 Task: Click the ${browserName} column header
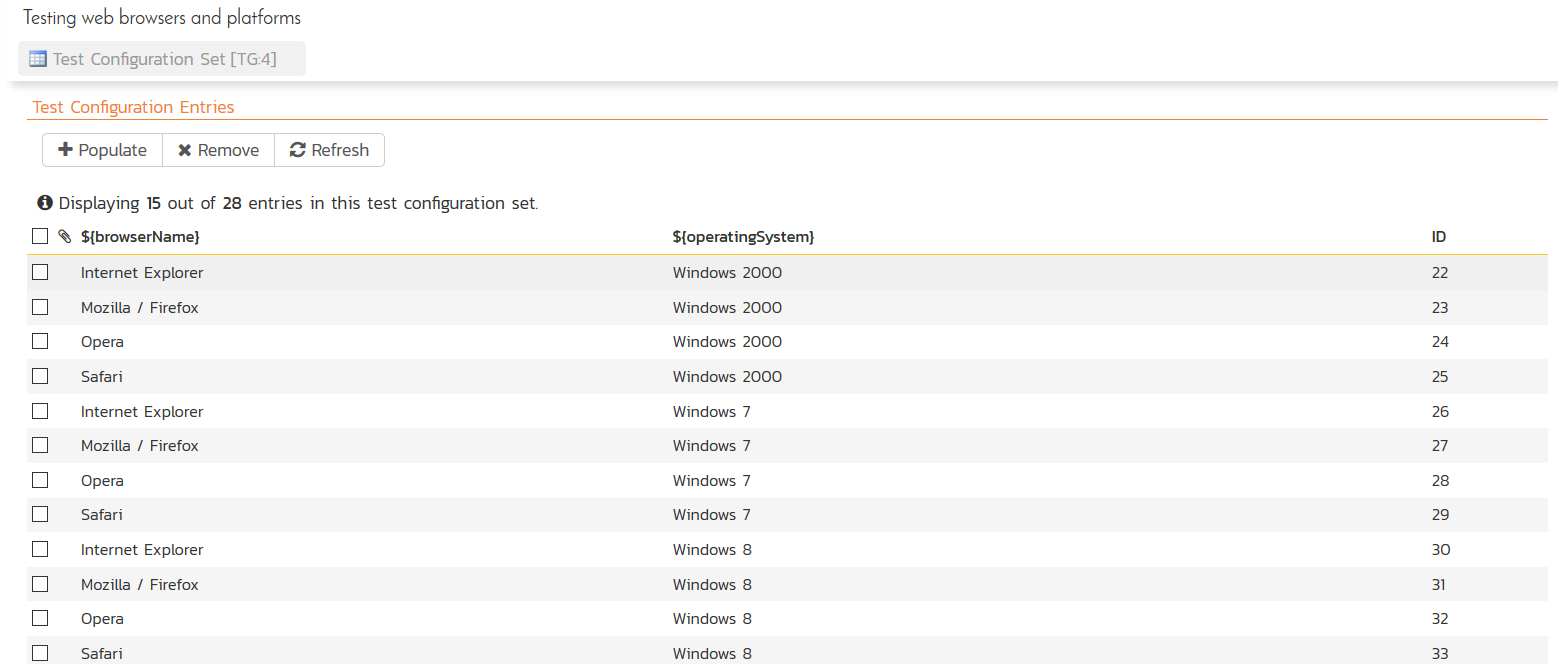[140, 237]
